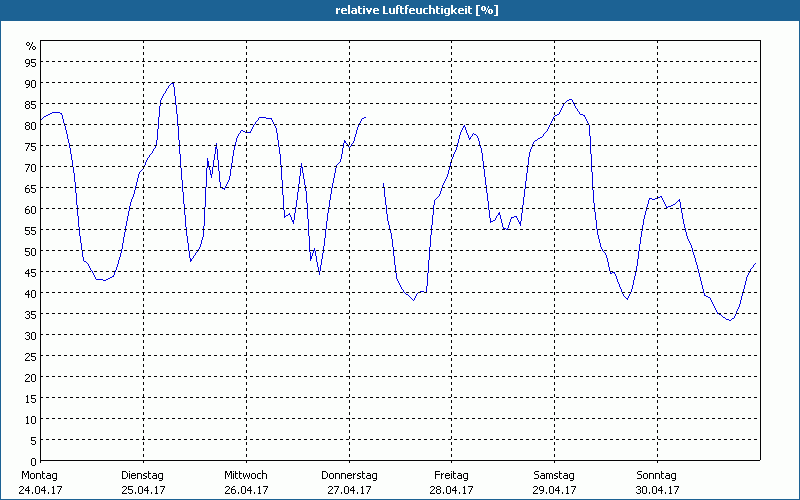Select the 60 y-axis label
The width and height of the screenshot is (800, 500).
[x=31, y=209]
